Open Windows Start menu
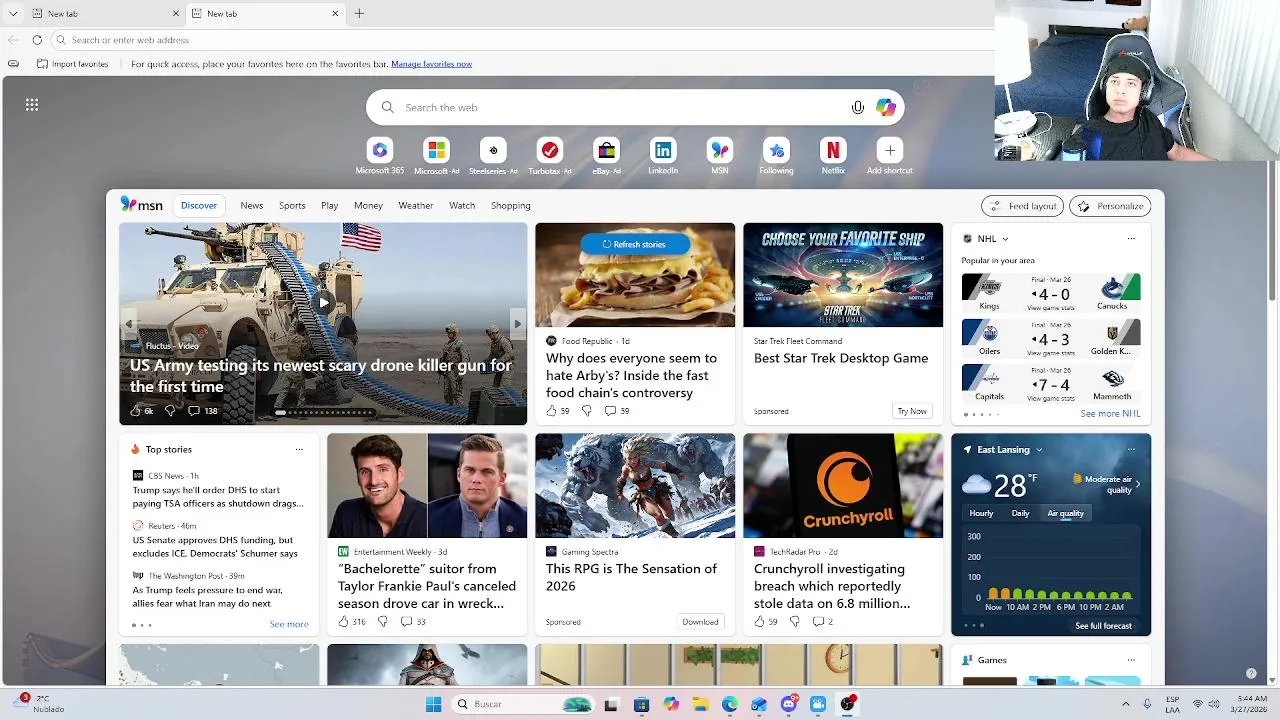This screenshot has height=720, width=1280. (433, 704)
